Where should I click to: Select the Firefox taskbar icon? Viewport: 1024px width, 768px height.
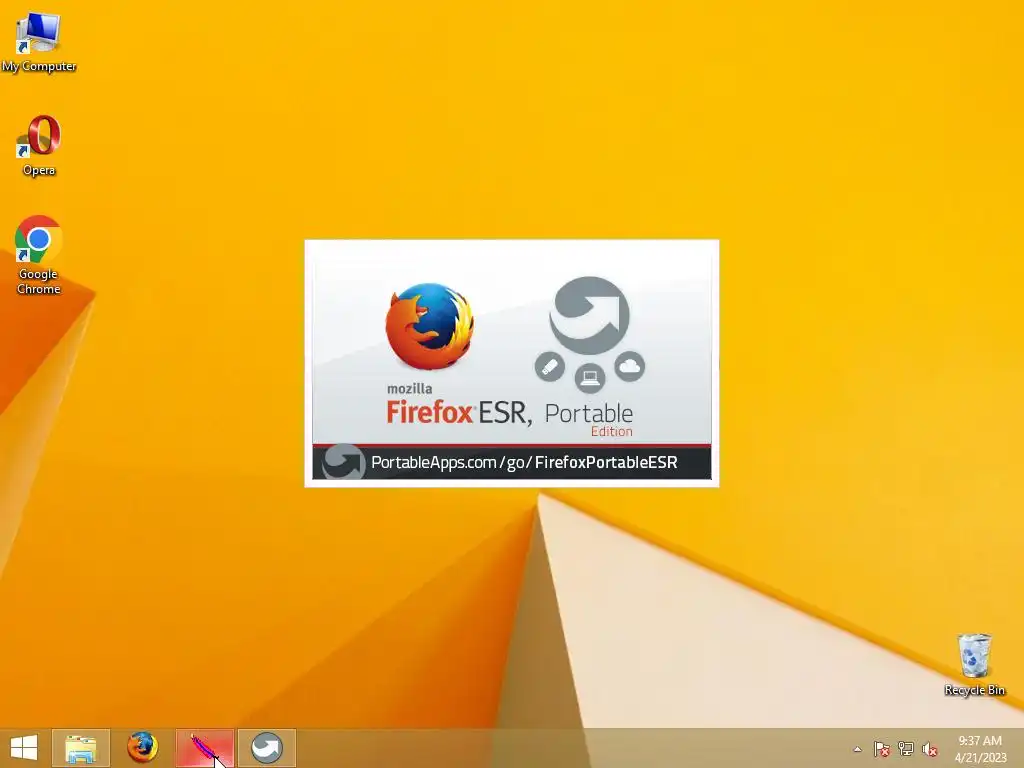142,748
